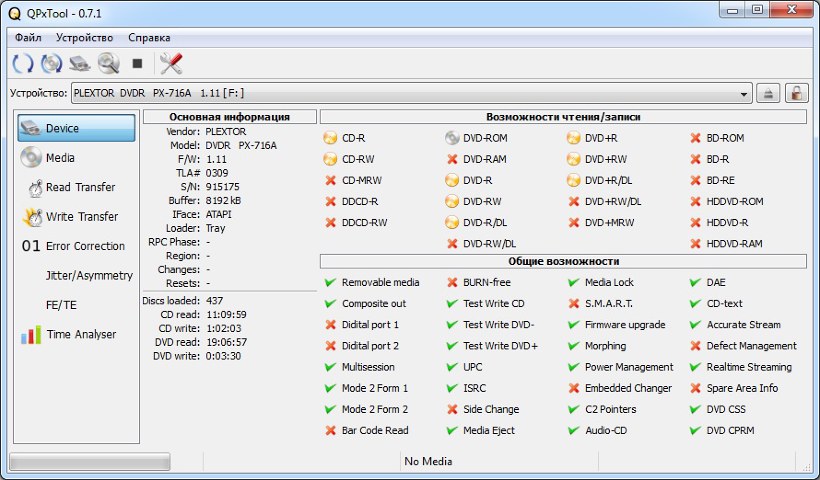Open the tools settings wrench icon
Screen dimensions: 820x480
tap(171, 63)
